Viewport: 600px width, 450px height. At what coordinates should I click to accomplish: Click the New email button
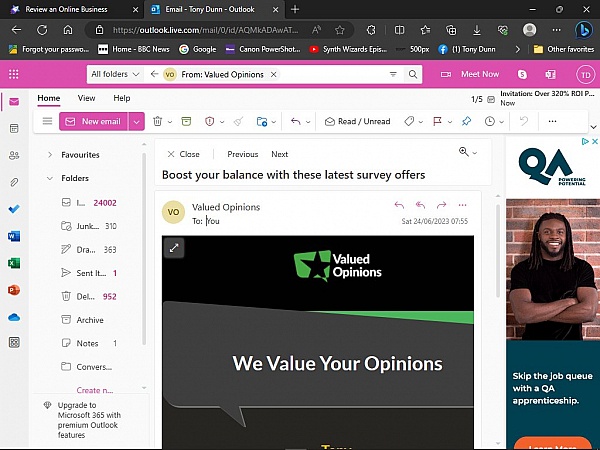click(x=93, y=121)
